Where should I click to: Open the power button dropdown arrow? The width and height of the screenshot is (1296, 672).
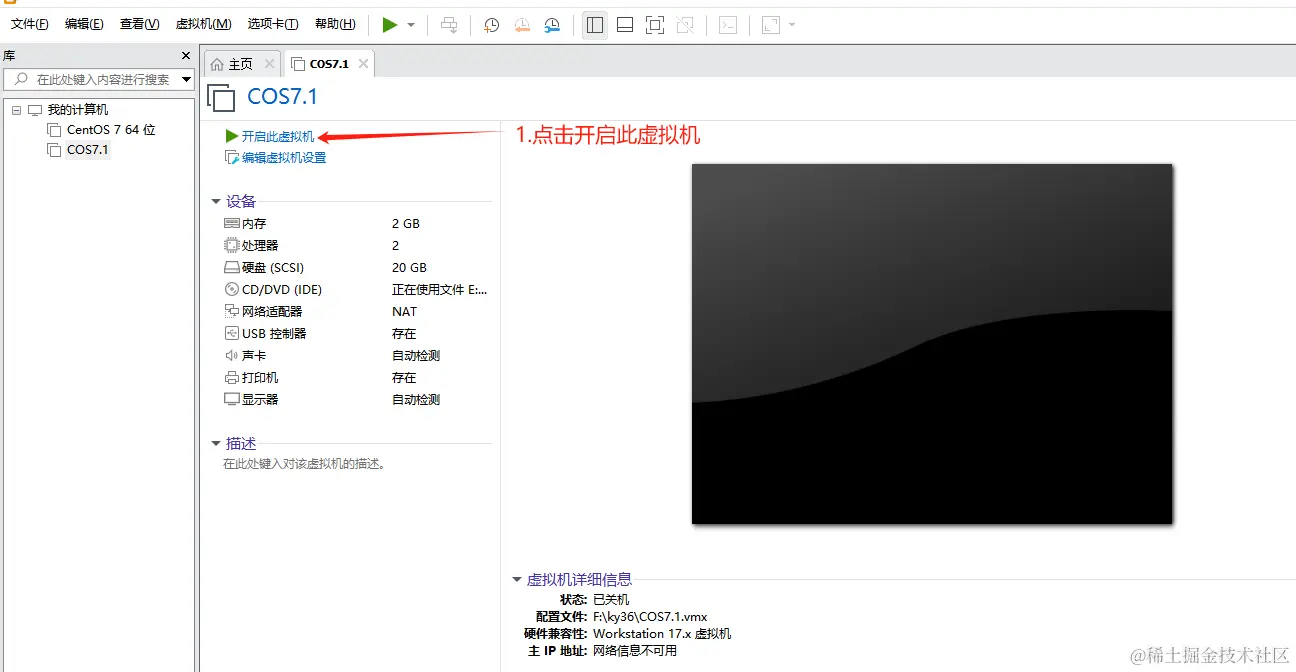(x=410, y=24)
